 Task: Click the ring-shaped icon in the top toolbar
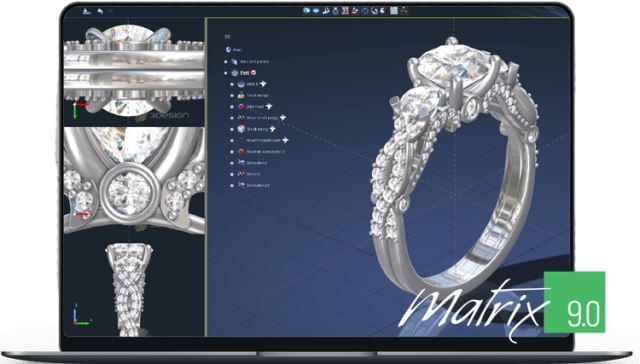click(x=336, y=11)
